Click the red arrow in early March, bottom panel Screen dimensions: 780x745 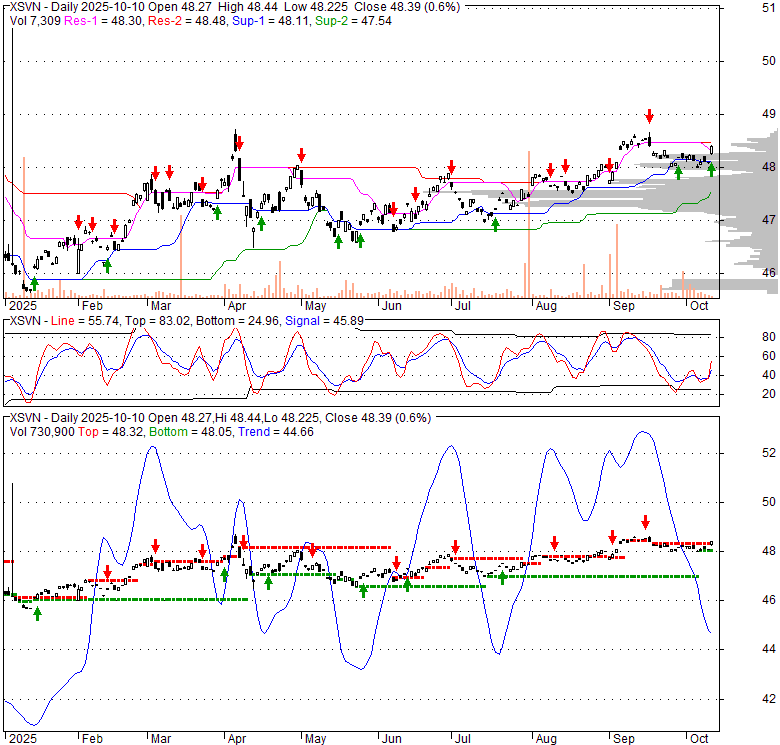click(155, 546)
